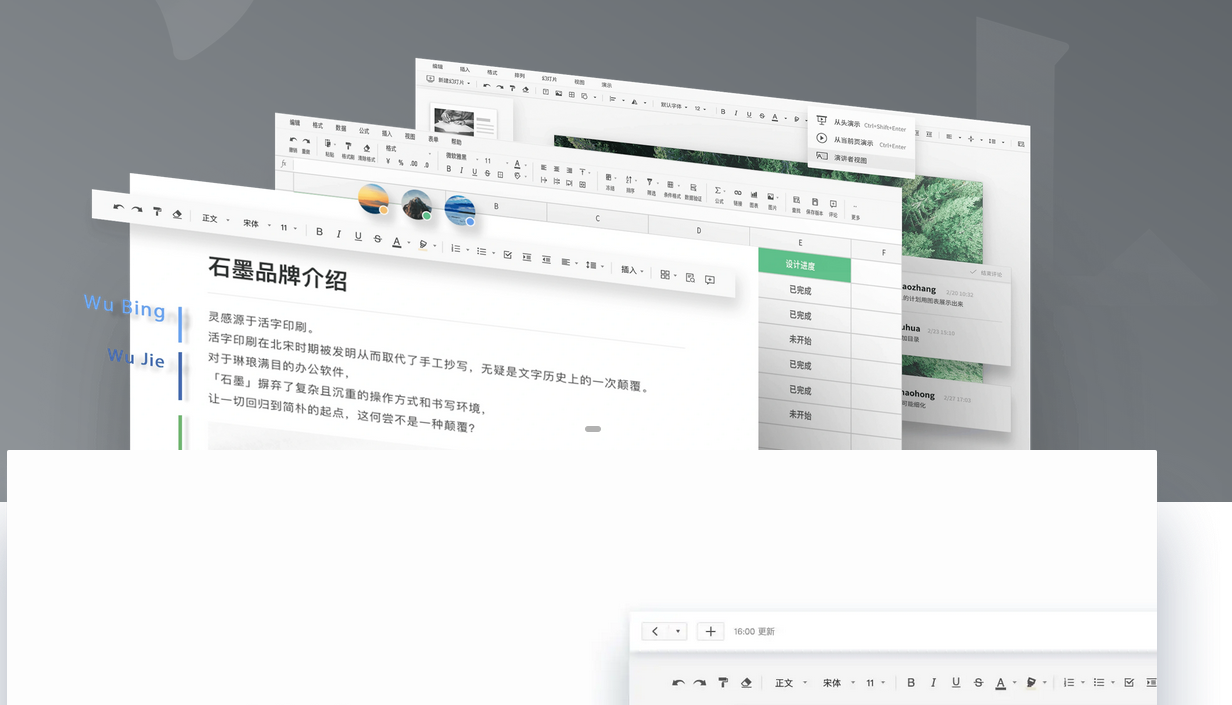Screen dimensions: 1232x705
Task: Select 从头演示 in the presentation menu
Action: [862, 124]
